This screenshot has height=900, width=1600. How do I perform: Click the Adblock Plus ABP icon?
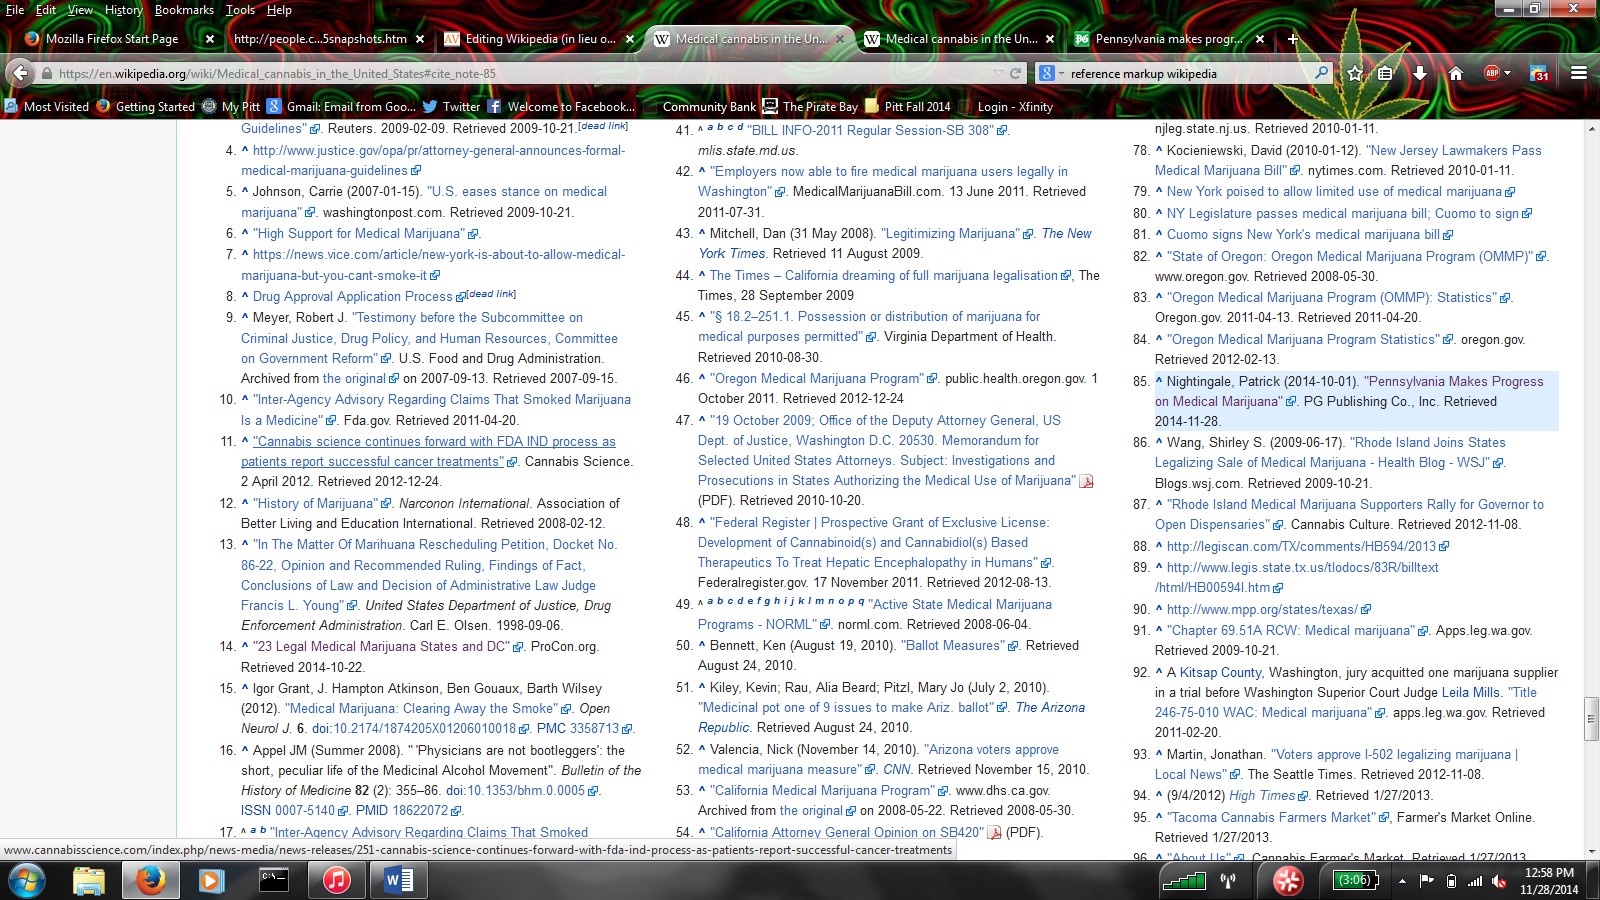click(1491, 73)
